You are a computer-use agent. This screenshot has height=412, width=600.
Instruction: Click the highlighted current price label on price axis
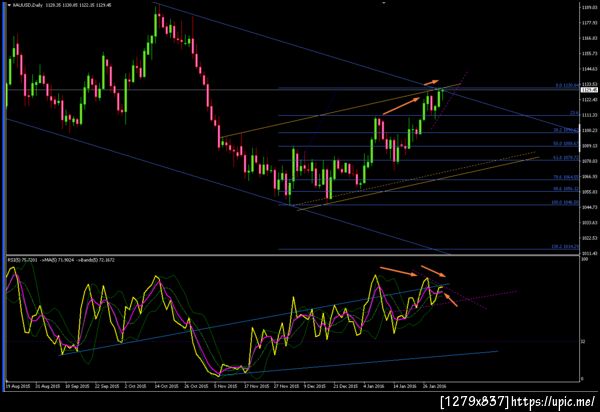589,90
